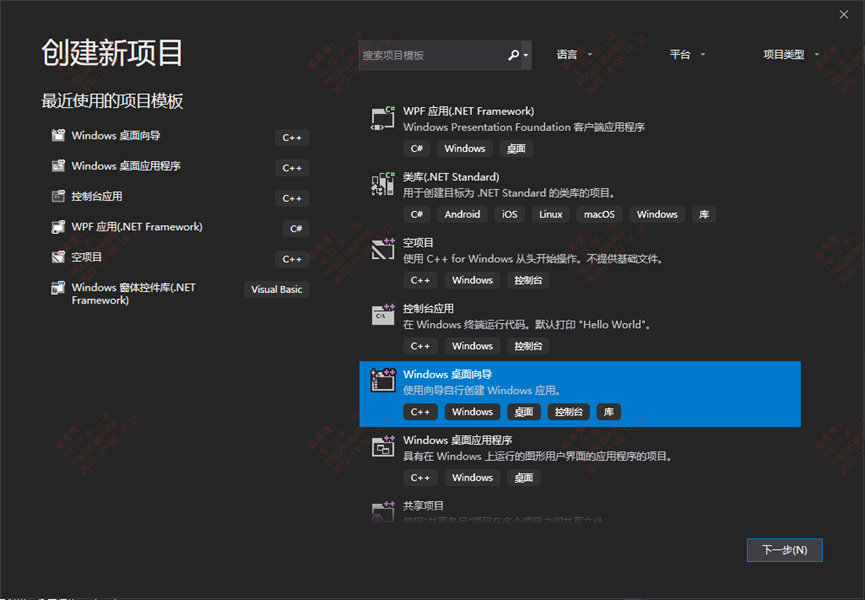Expand the search box dropdown arrow
This screenshot has width=865, height=600.
pyautogui.click(x=526, y=55)
